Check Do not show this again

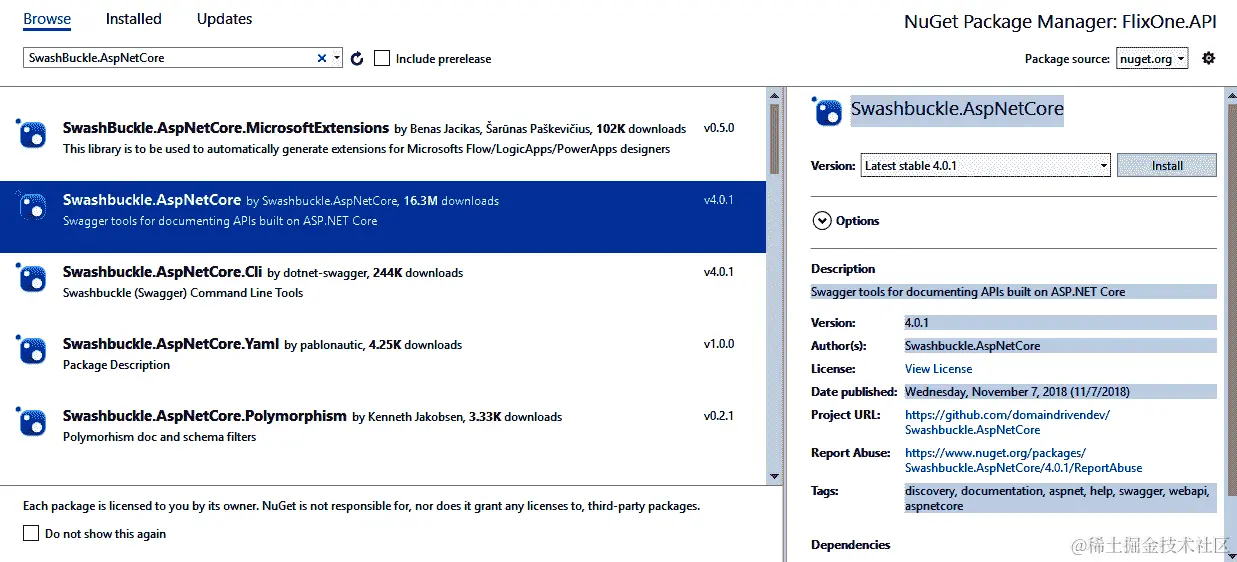pyautogui.click(x=31, y=533)
